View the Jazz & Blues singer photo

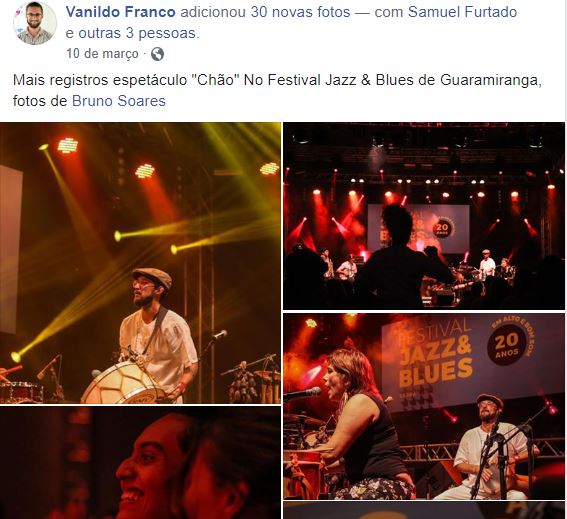tap(424, 407)
